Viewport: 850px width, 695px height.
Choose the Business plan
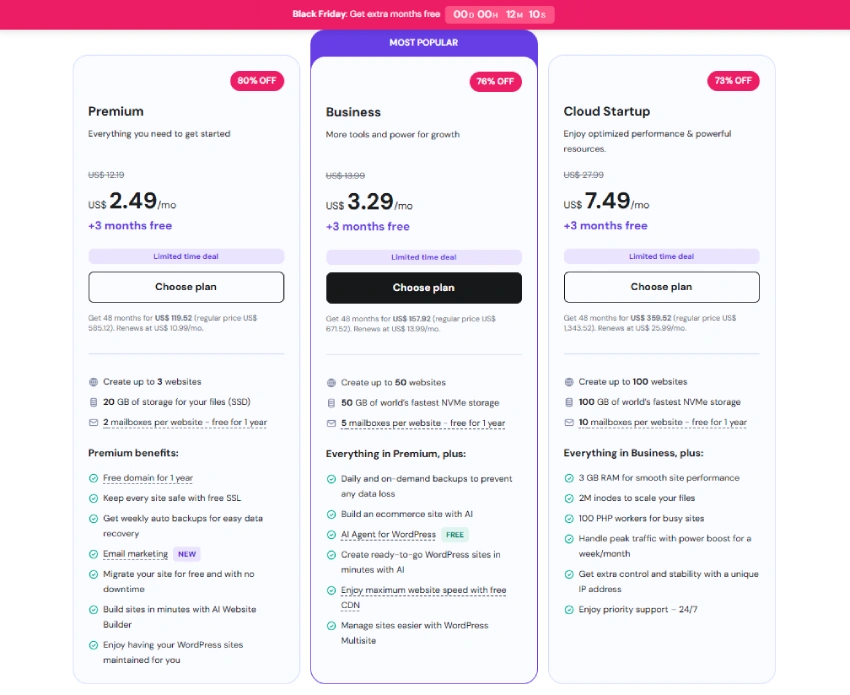pyautogui.click(x=423, y=287)
